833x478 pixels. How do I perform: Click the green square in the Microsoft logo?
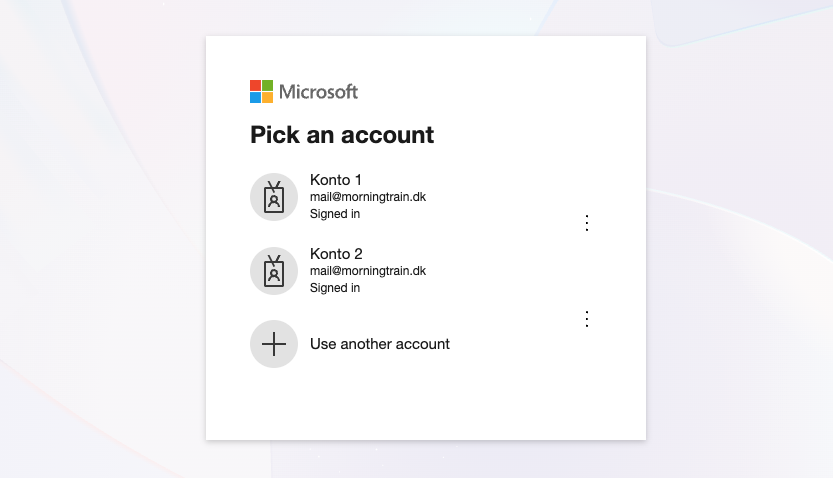click(268, 86)
